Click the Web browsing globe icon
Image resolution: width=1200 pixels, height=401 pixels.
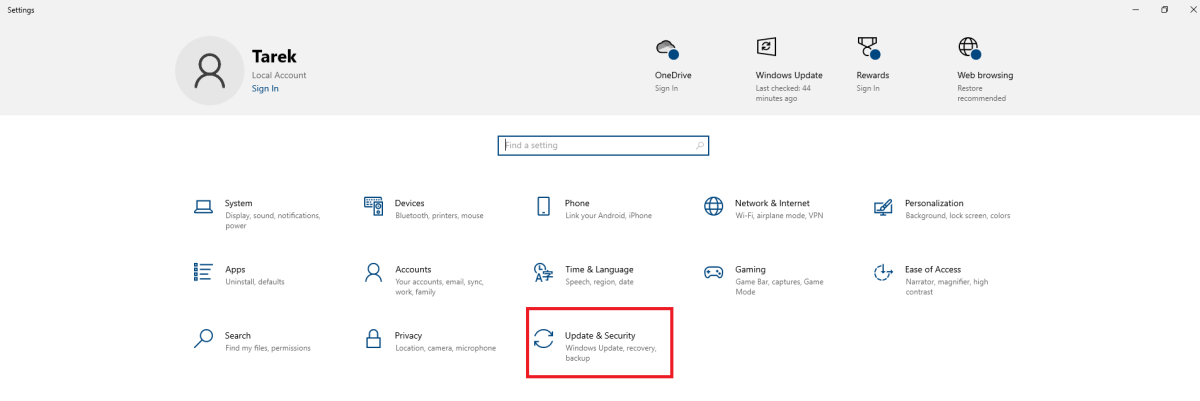(969, 48)
